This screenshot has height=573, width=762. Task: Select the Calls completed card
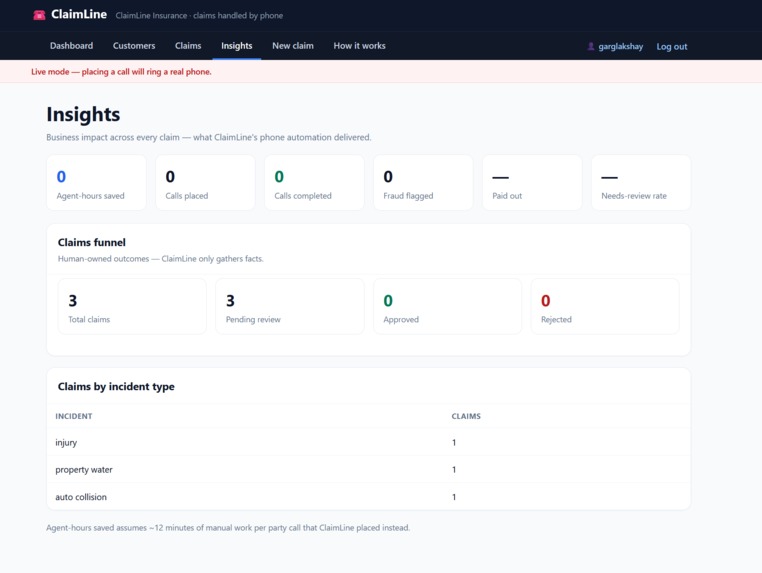(x=314, y=183)
